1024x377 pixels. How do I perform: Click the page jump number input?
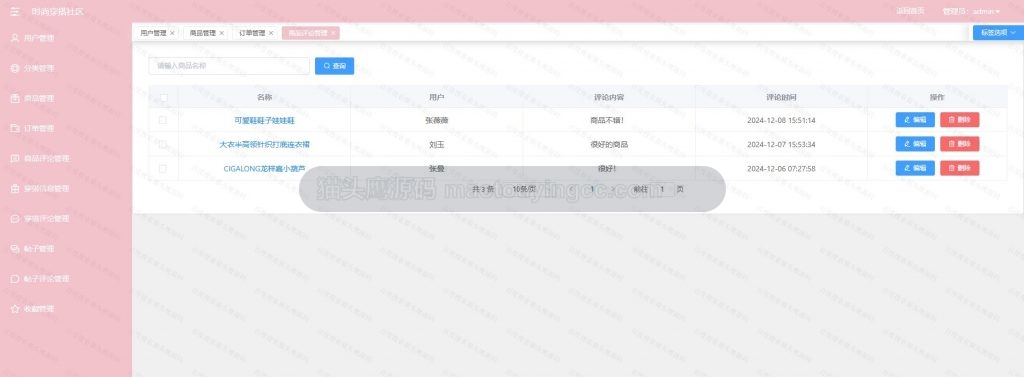pos(662,189)
